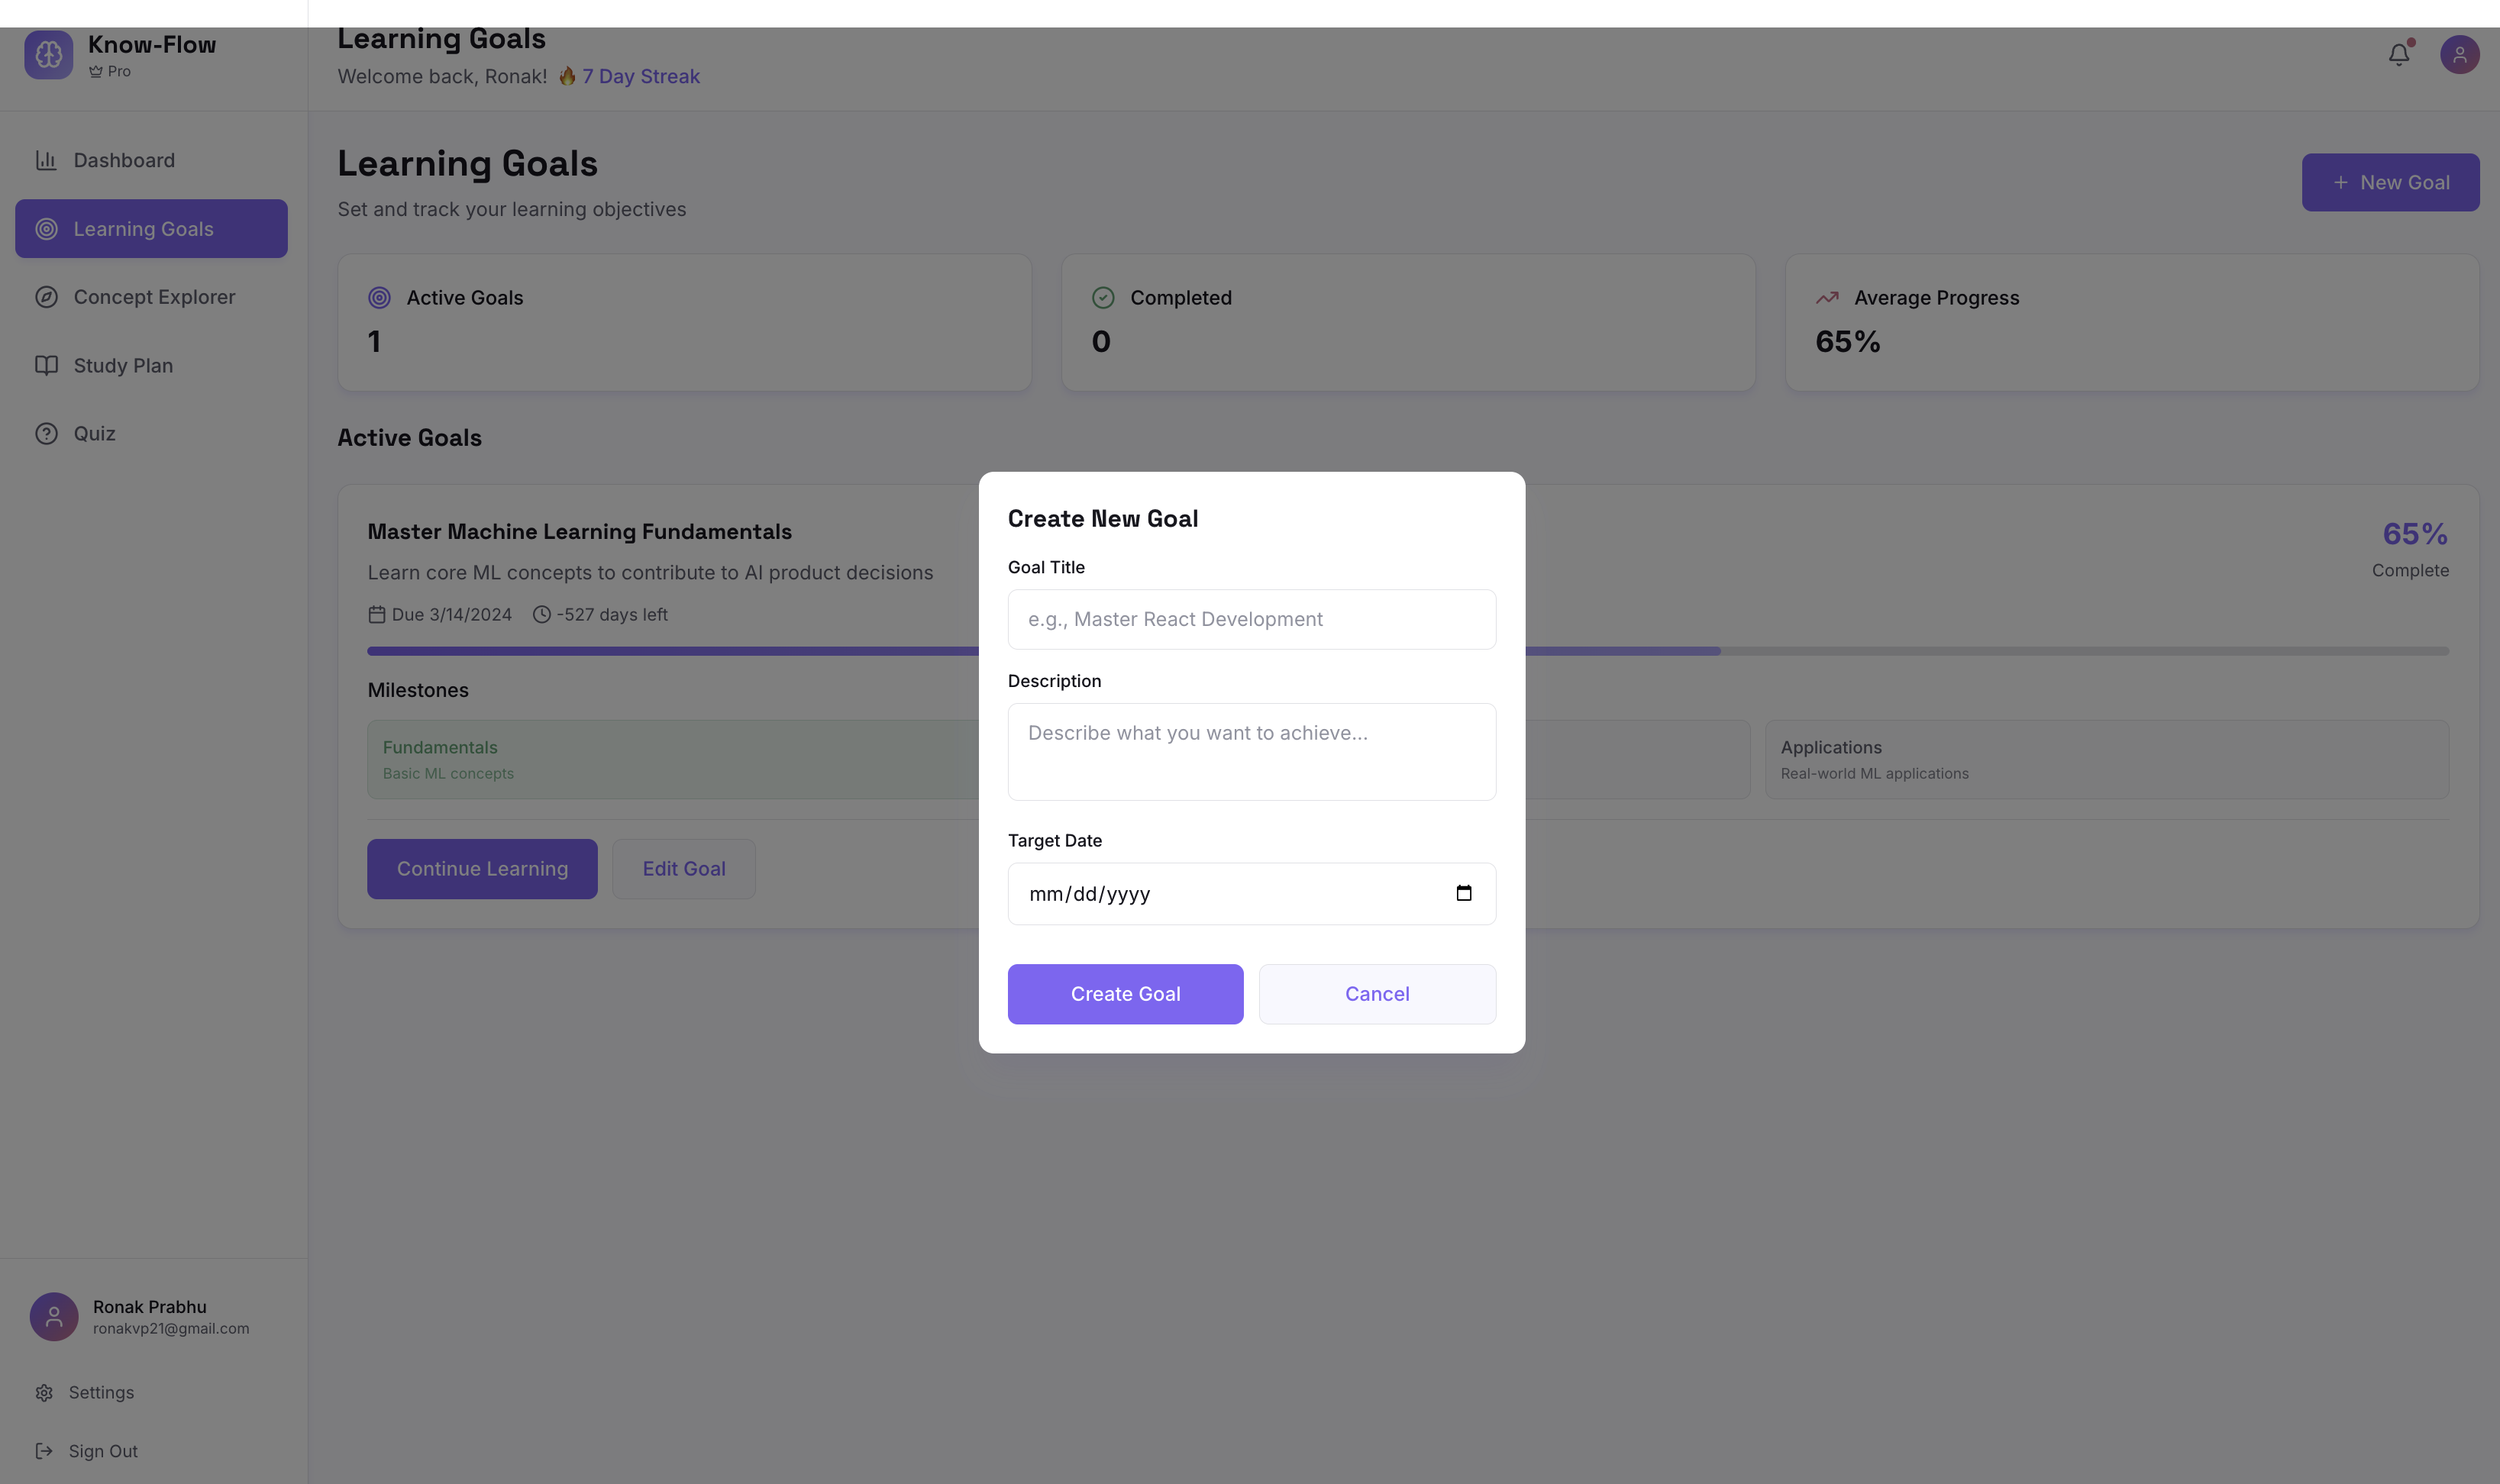Click the Settings gear icon in sidebar

point(44,1392)
